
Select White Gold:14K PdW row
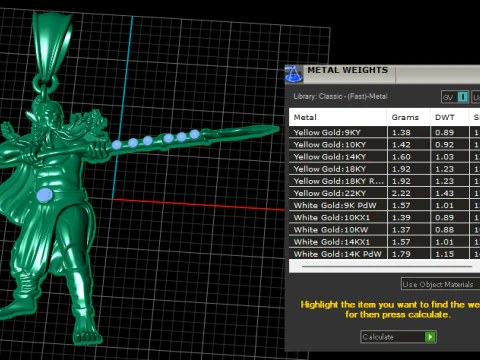click(x=384, y=254)
